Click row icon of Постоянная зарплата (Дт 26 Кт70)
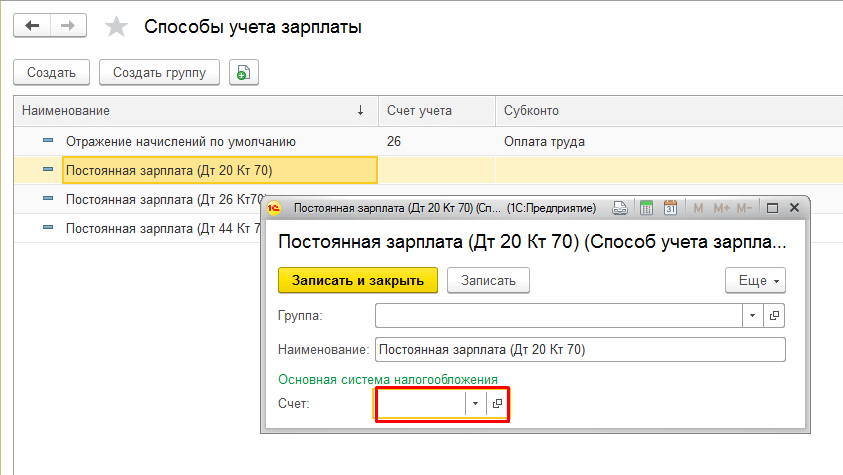This screenshot has height=475, width=843. tap(48, 198)
